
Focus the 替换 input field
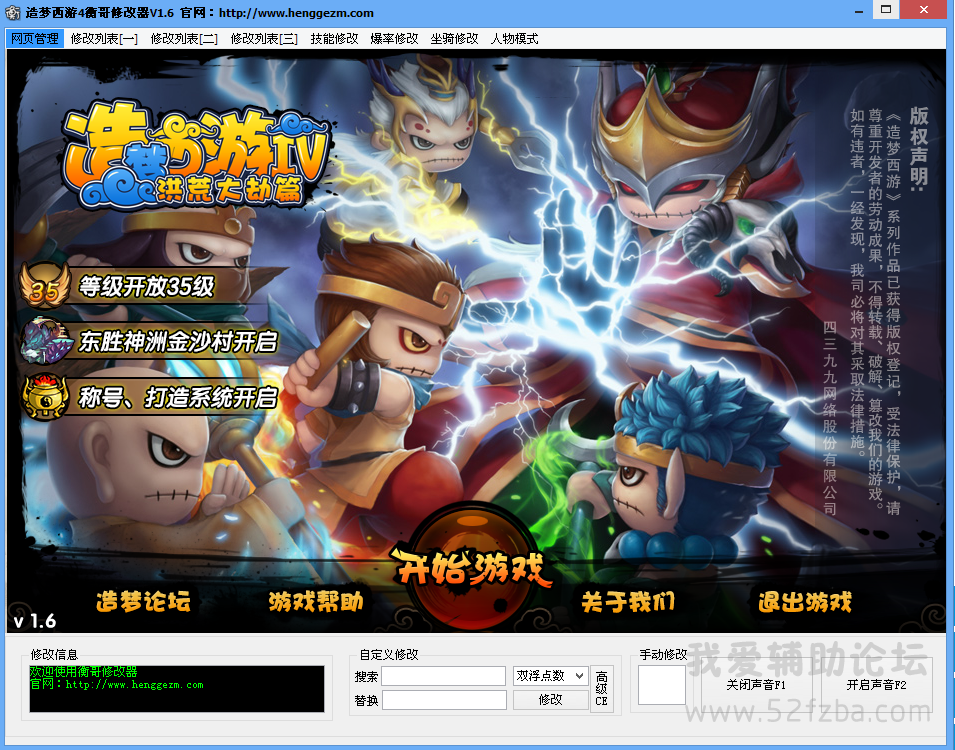point(444,700)
